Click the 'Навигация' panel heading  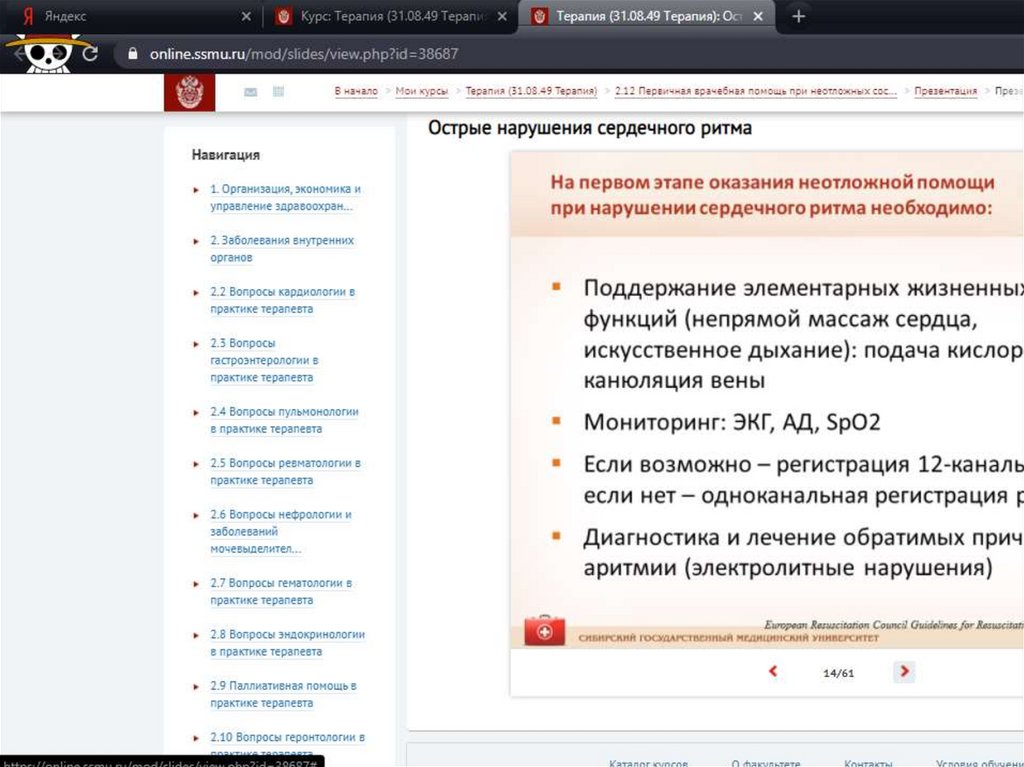point(225,155)
